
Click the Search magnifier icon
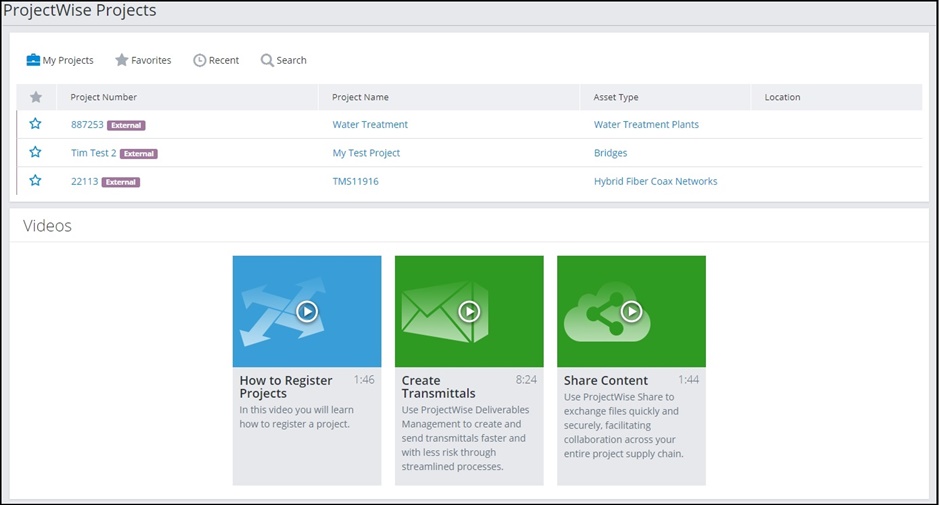tap(267, 61)
